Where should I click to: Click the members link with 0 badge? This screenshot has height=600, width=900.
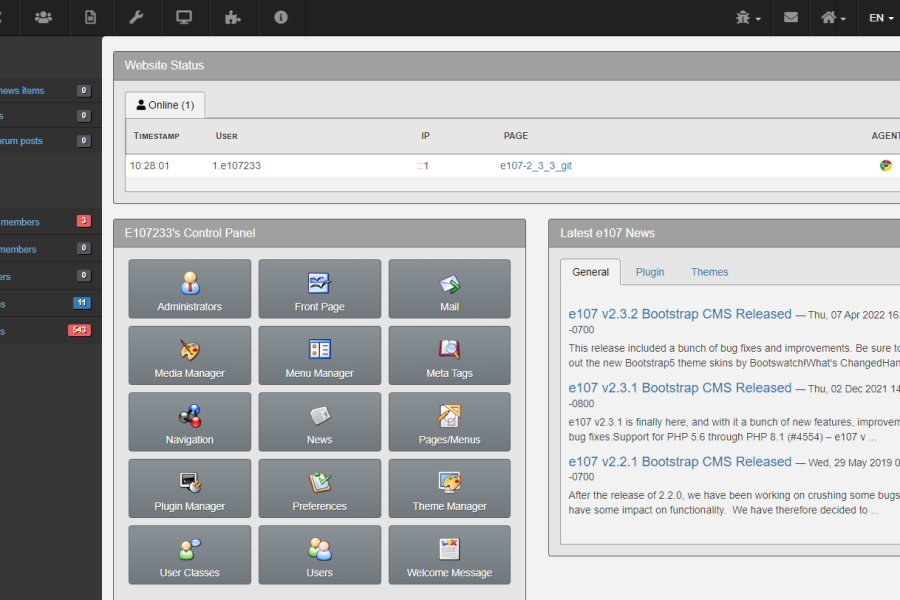18,249
